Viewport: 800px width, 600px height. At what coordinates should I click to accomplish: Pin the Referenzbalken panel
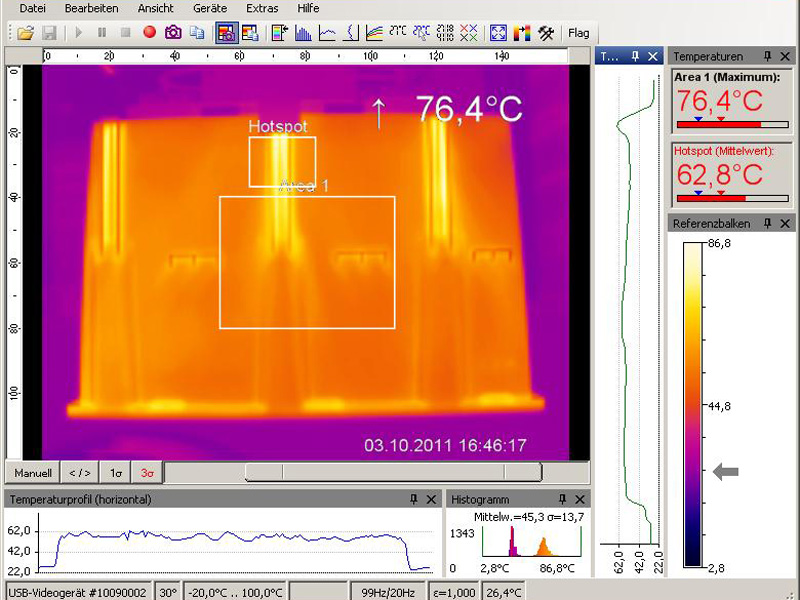click(x=767, y=223)
